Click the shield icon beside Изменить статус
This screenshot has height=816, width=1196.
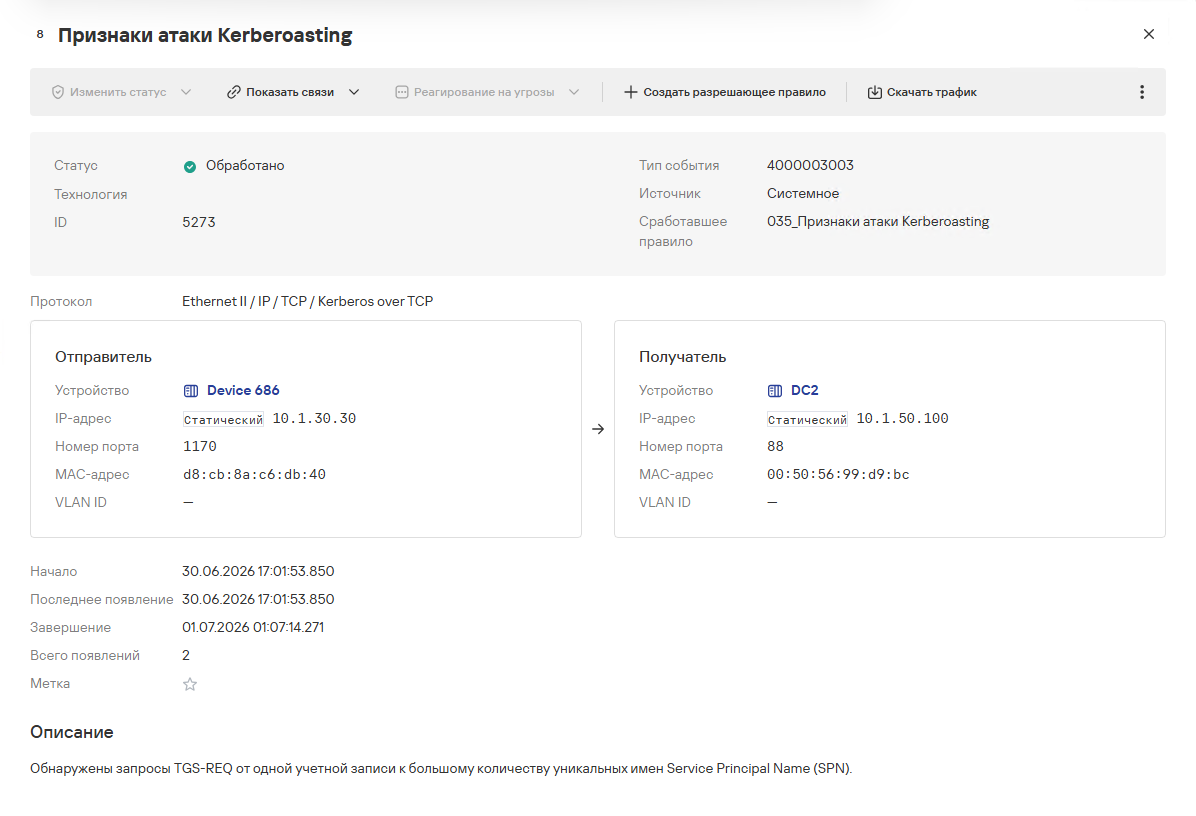pos(58,92)
